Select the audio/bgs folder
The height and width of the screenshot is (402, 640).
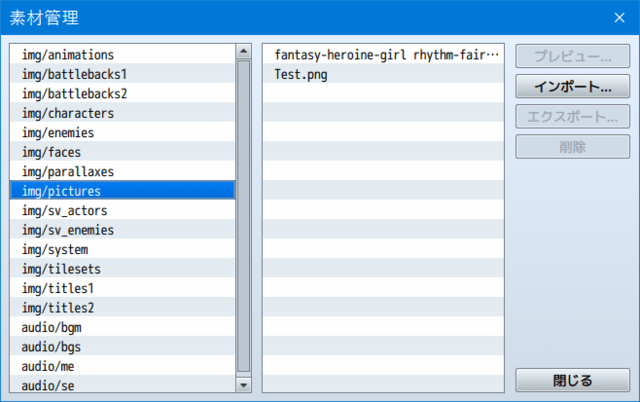pos(122,346)
